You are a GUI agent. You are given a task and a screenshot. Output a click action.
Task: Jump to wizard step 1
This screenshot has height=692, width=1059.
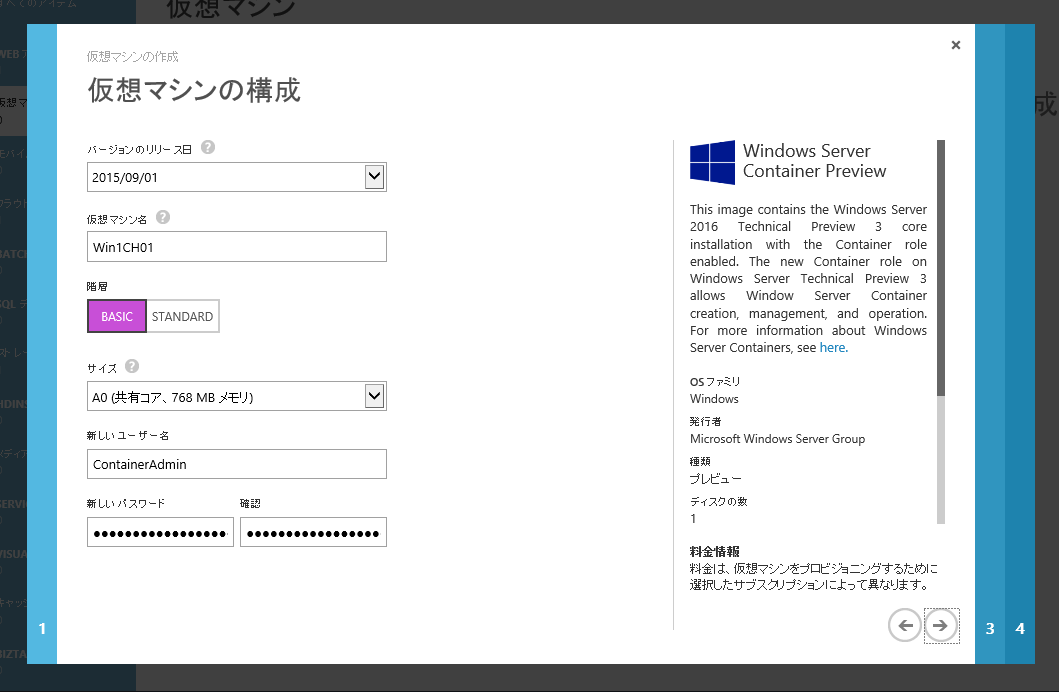click(x=42, y=629)
